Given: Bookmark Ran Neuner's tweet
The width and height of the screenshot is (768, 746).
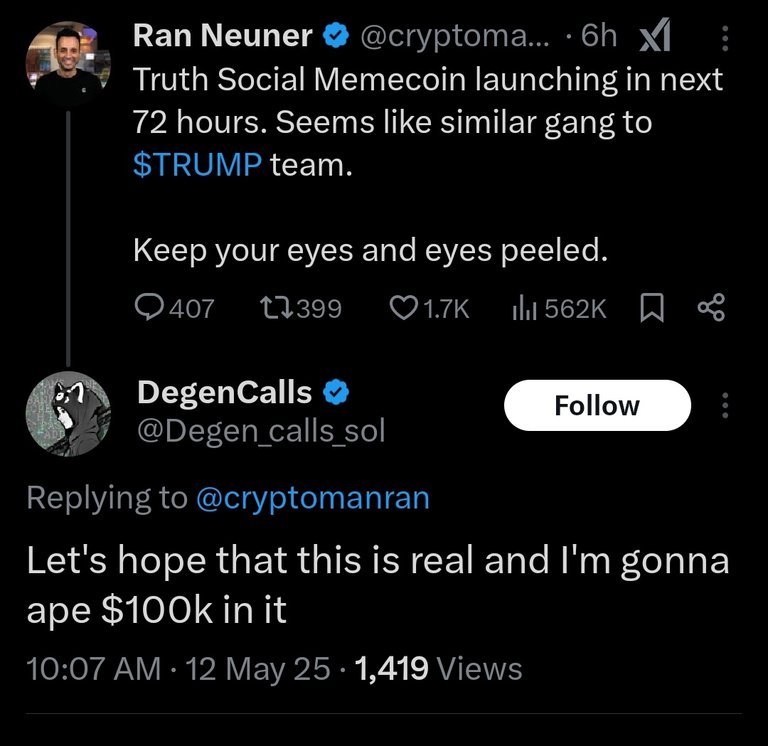Looking at the screenshot, I should (x=652, y=308).
